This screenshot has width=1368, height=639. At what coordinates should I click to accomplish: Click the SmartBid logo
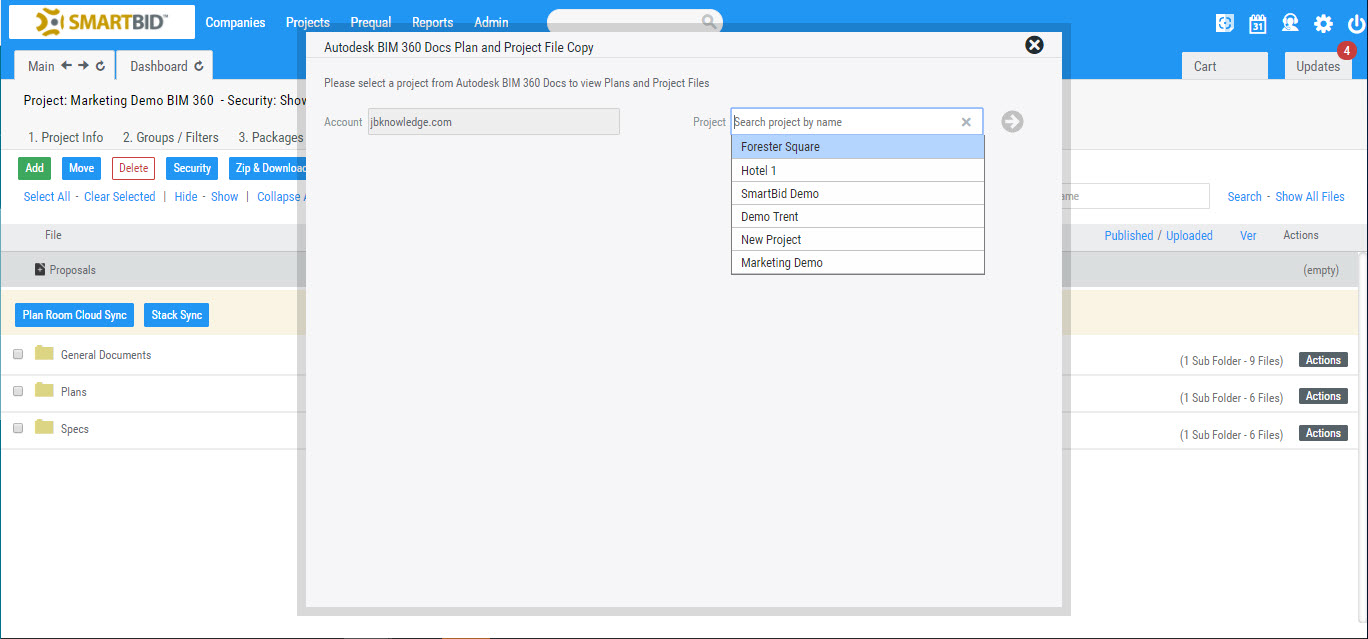click(100, 21)
